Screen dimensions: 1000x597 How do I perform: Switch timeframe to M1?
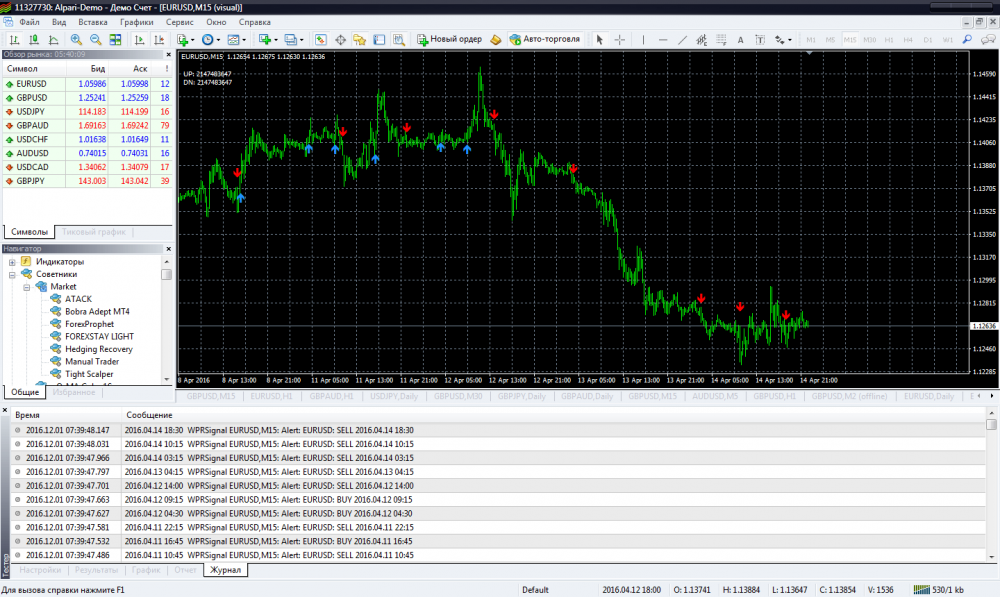coord(811,40)
